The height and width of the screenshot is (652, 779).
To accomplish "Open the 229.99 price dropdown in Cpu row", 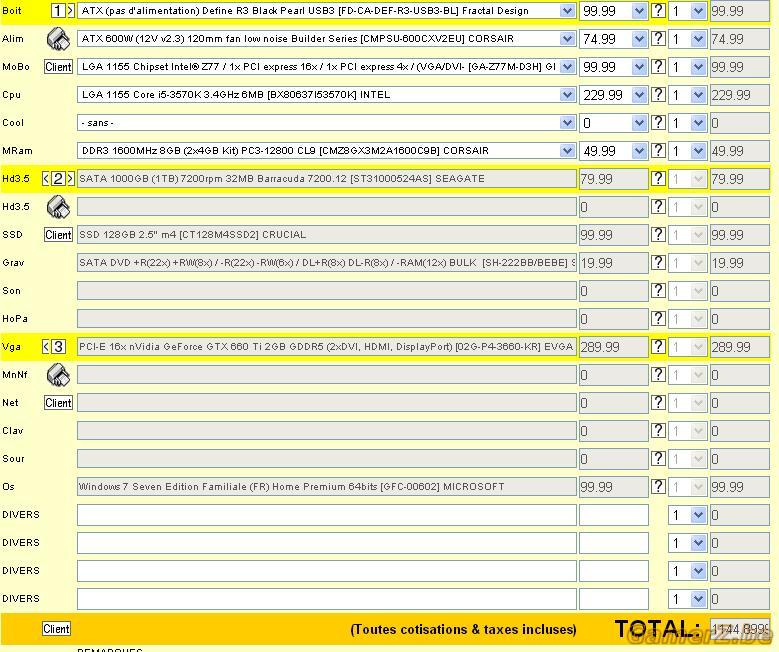I will (x=614, y=94).
